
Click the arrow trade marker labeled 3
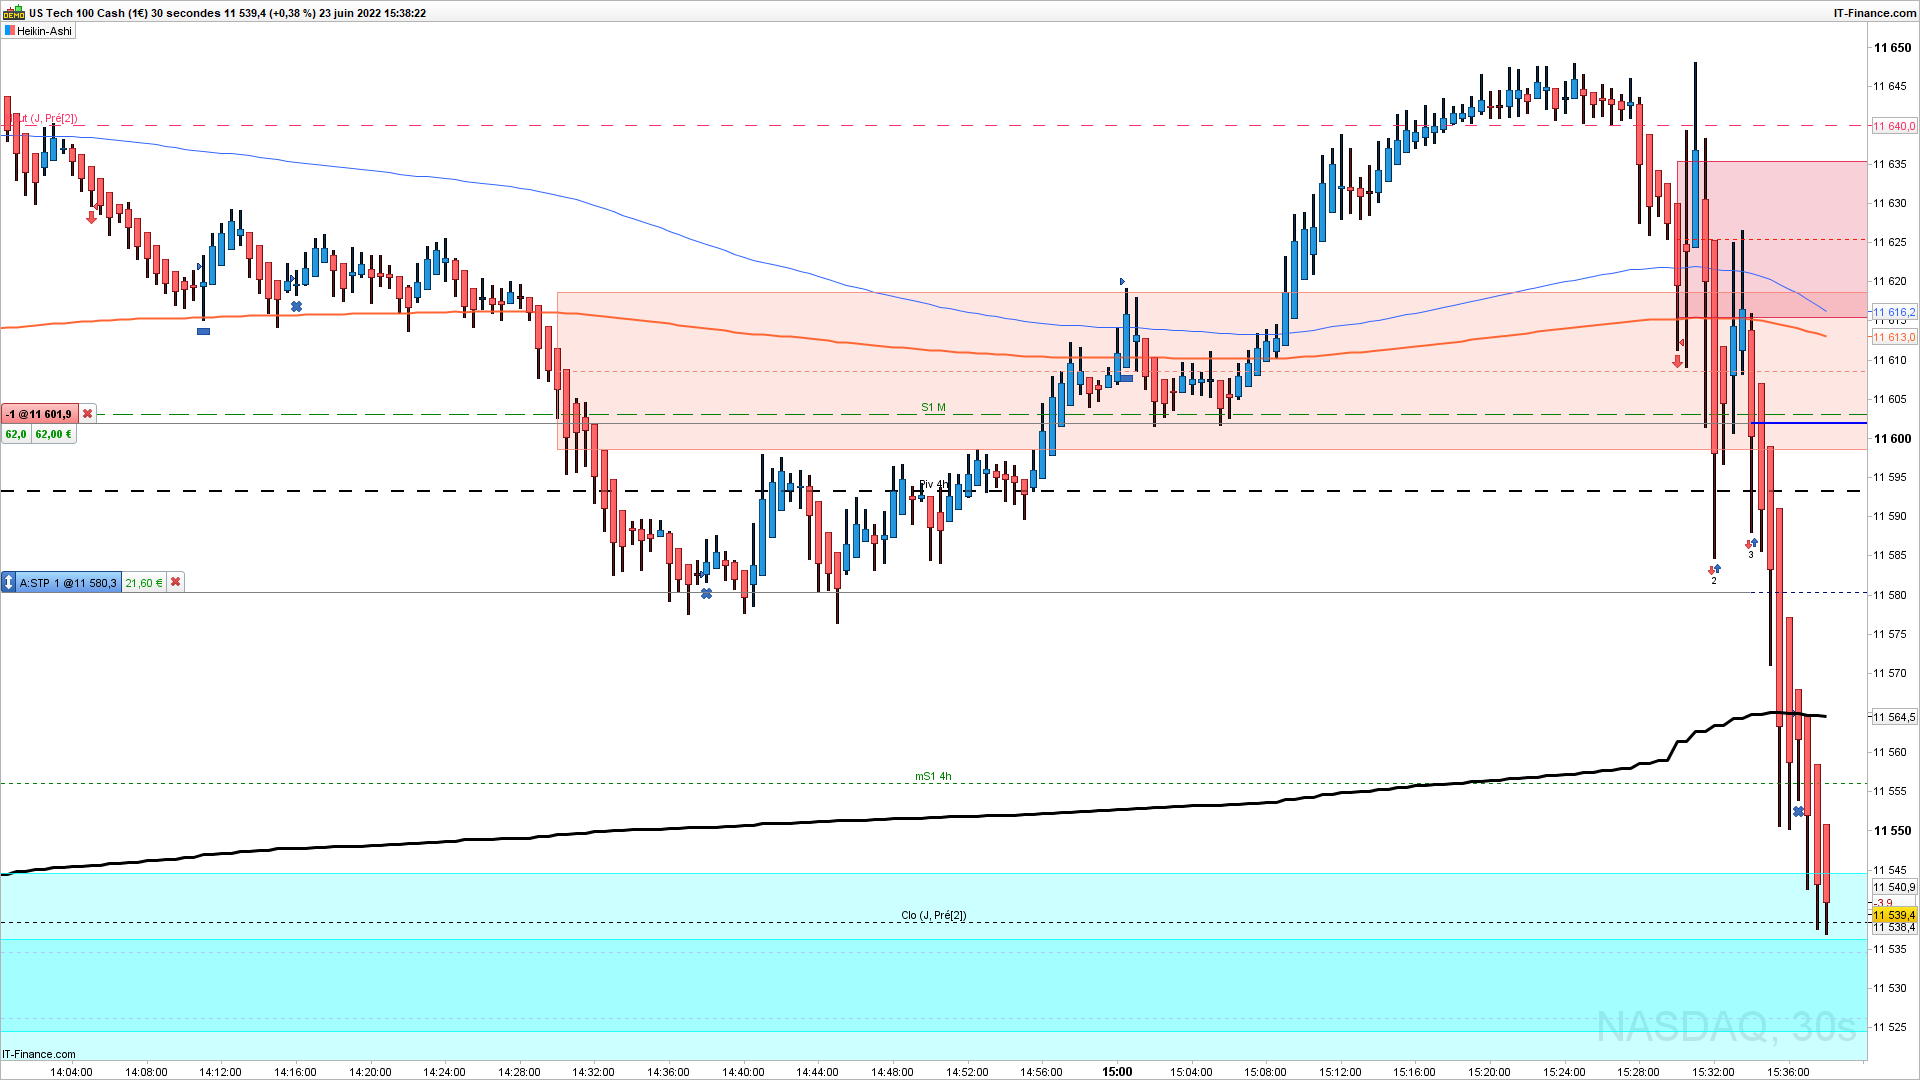click(1751, 544)
